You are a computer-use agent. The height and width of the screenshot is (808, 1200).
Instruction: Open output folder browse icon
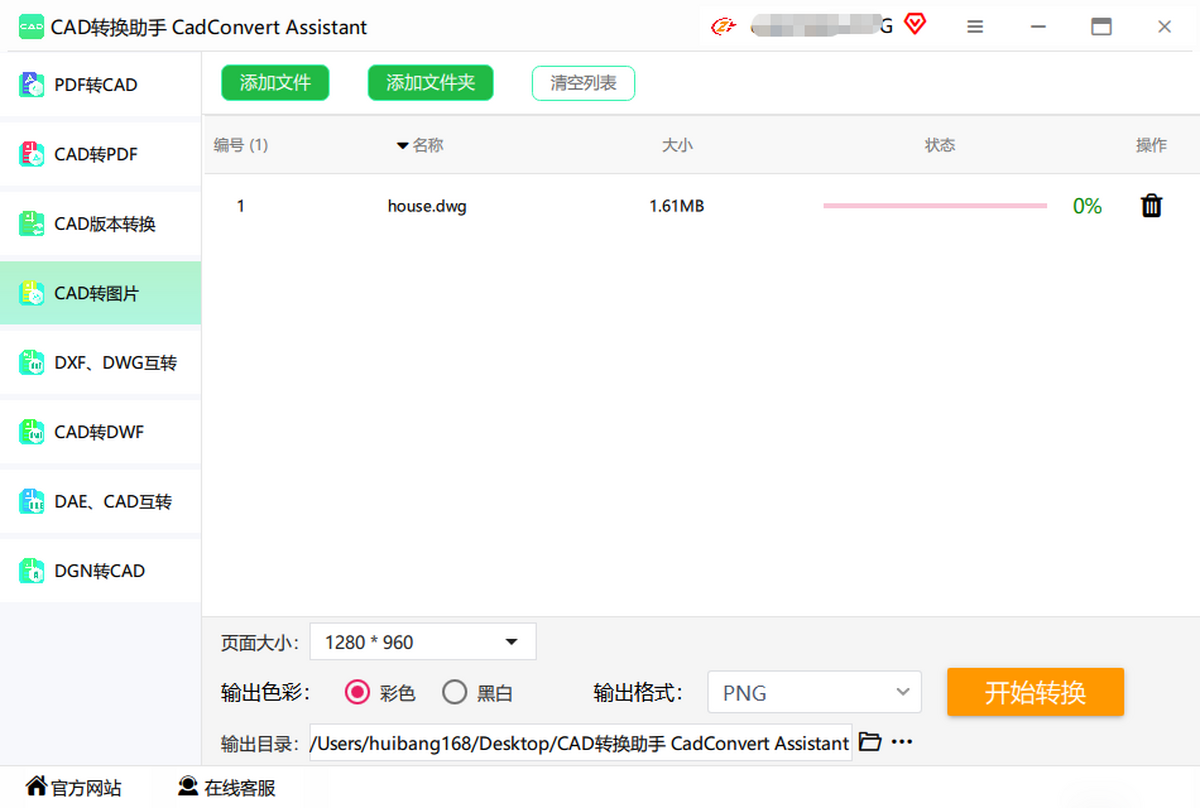coord(870,742)
